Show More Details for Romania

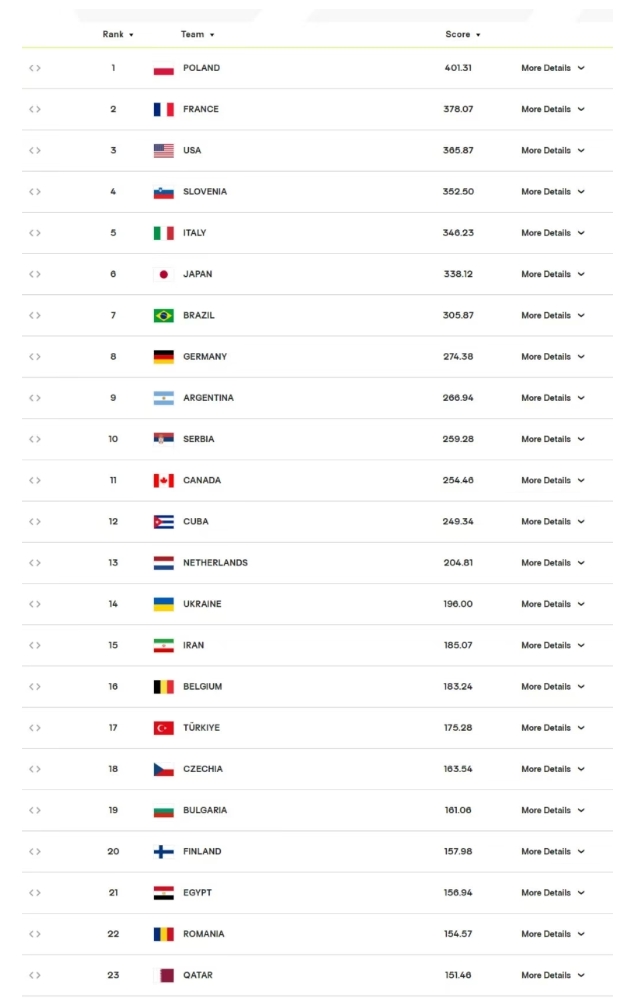[x=553, y=934]
